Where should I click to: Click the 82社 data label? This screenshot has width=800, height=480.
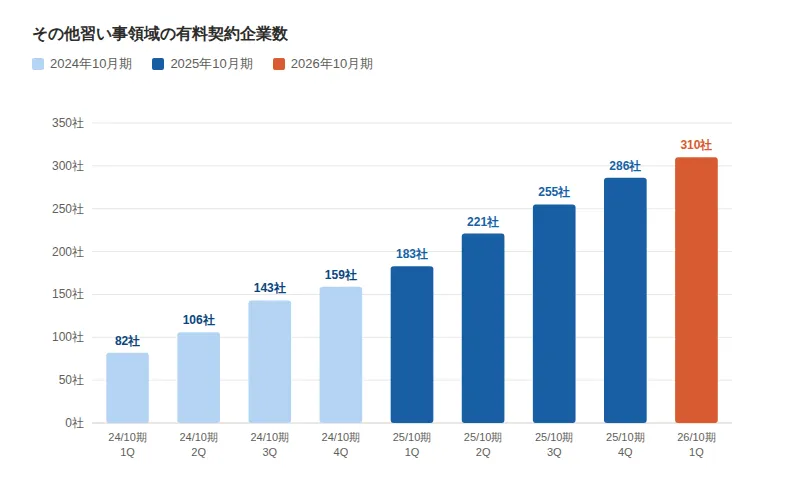pos(127,341)
